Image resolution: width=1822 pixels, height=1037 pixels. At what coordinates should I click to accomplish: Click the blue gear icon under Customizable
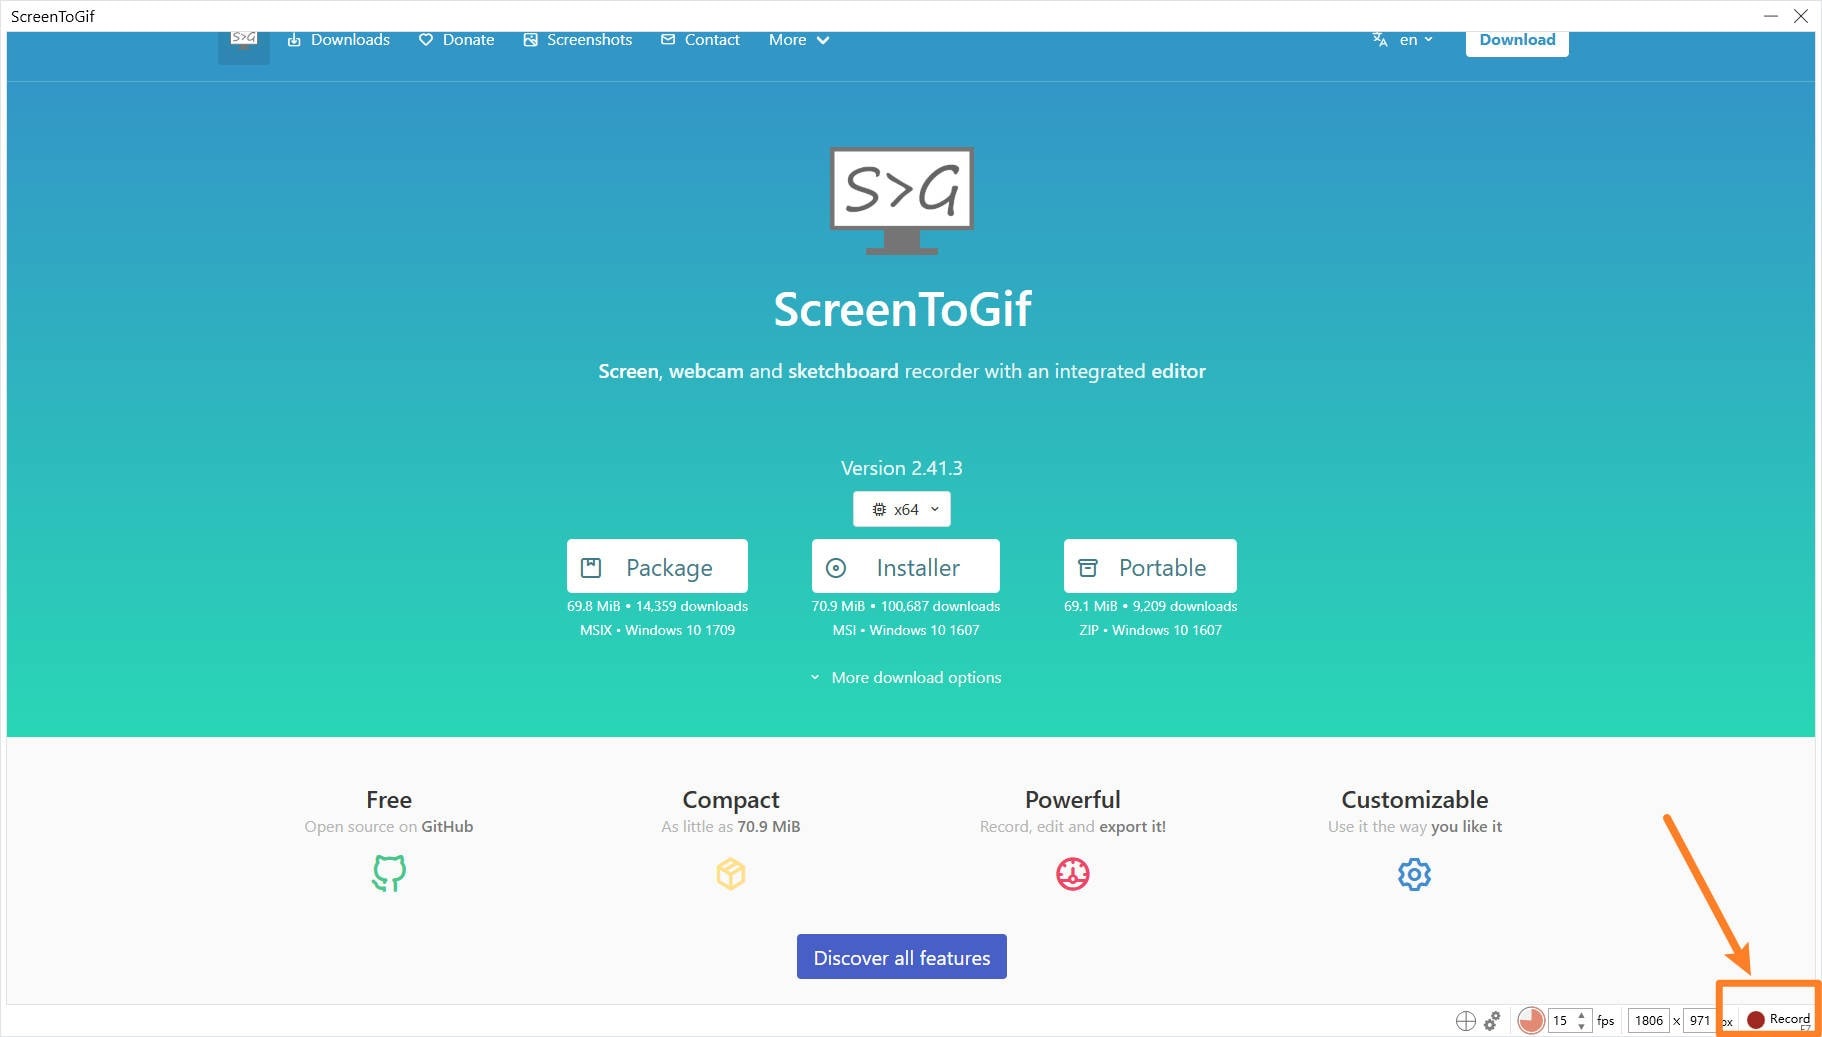[1414, 874]
